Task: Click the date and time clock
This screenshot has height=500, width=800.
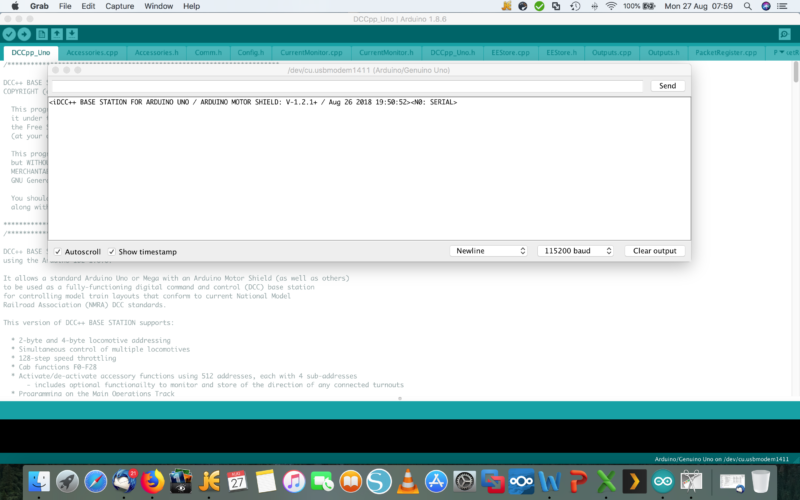Action: click(x=698, y=6)
